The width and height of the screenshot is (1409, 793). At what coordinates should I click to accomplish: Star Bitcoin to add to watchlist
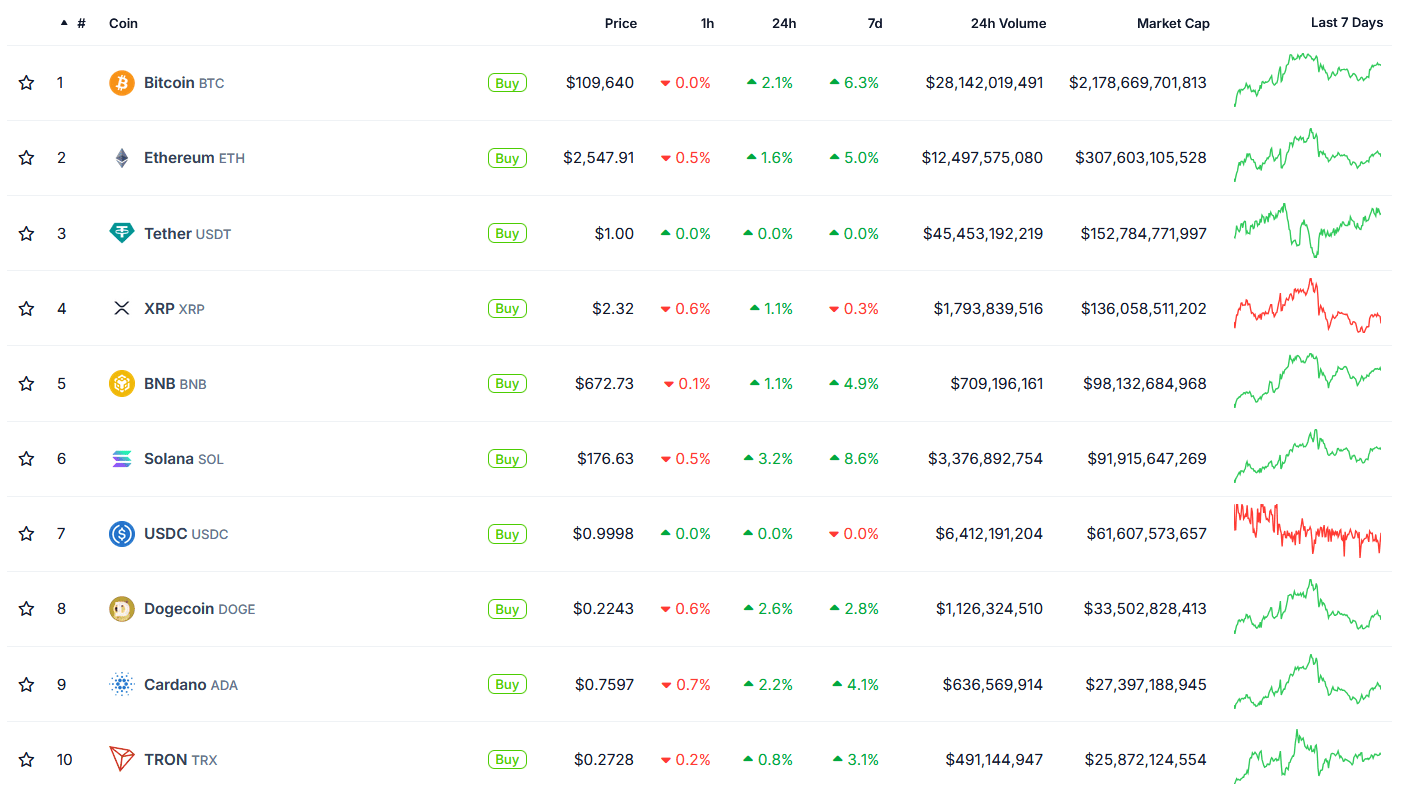(x=27, y=83)
